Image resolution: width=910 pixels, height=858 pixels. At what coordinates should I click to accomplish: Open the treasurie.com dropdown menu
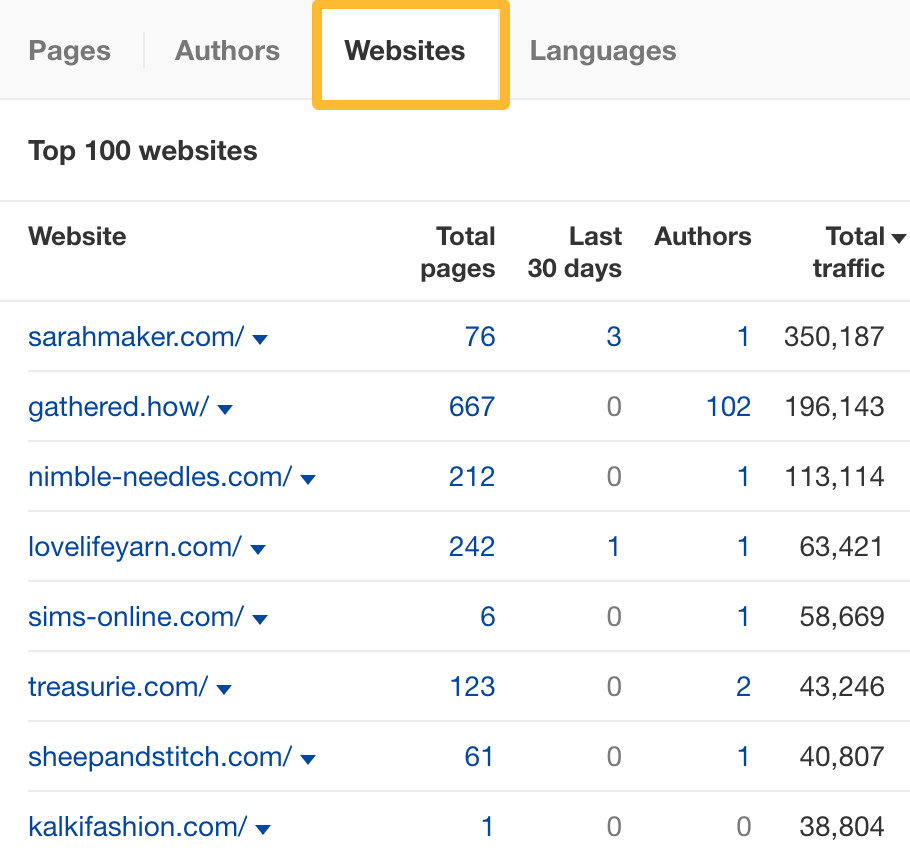(x=224, y=689)
